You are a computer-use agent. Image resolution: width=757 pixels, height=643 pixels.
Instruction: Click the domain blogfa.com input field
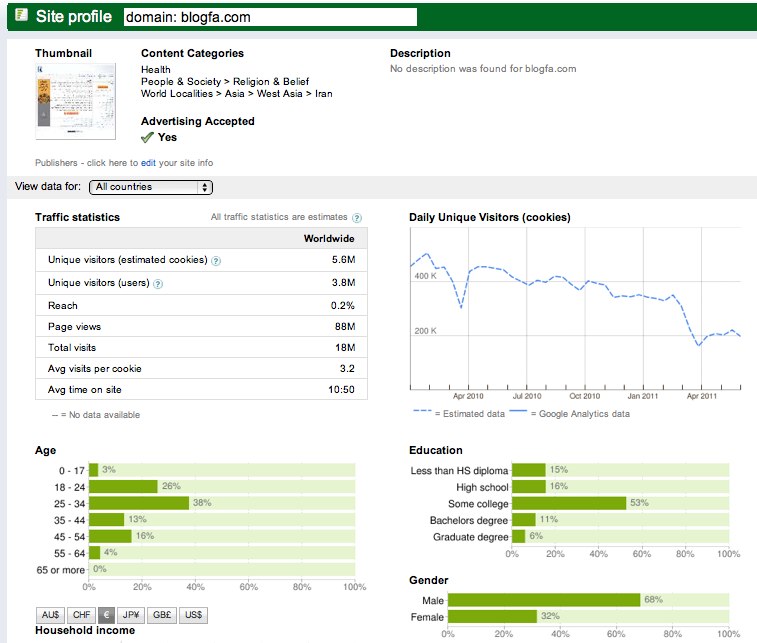270,17
